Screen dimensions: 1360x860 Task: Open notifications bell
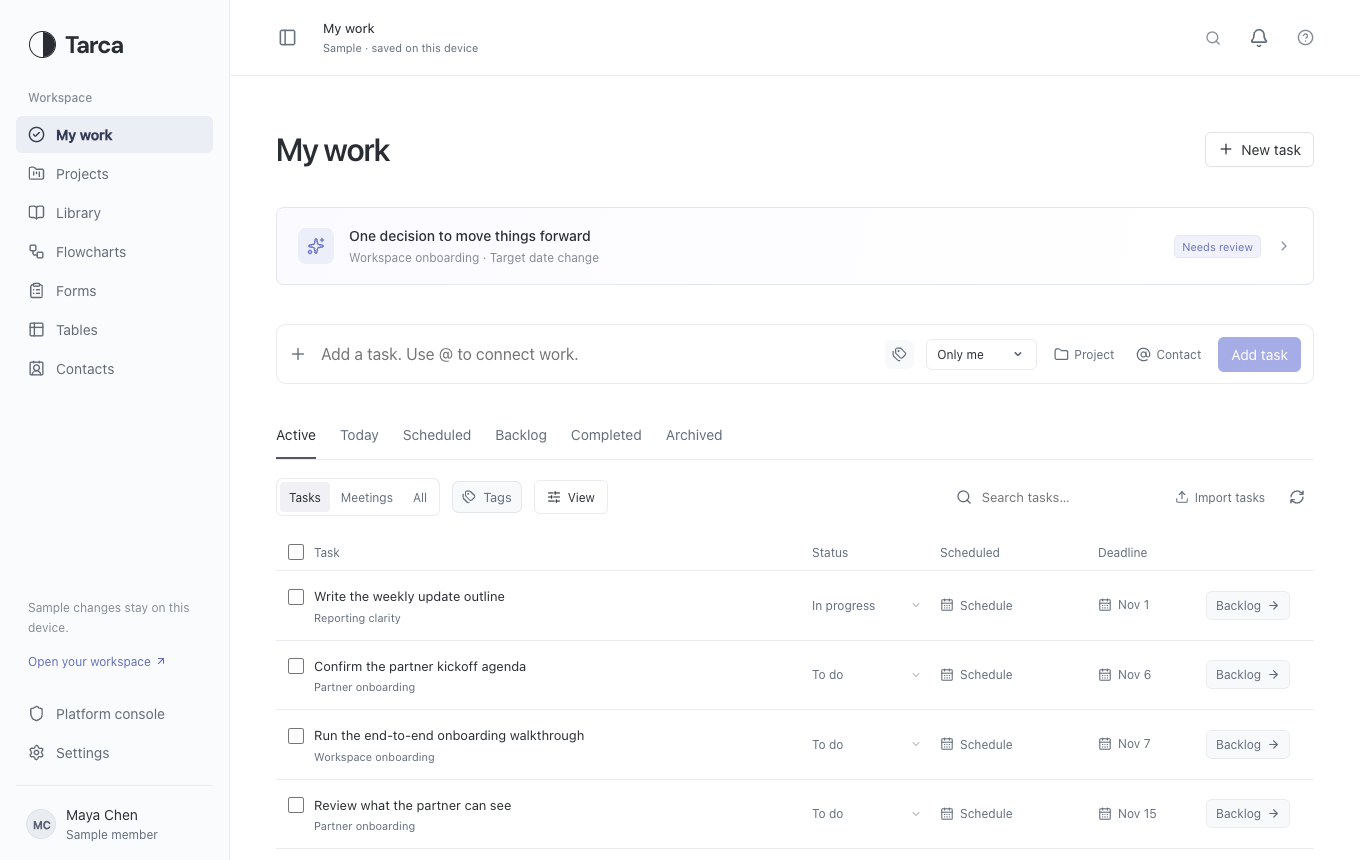(1259, 38)
